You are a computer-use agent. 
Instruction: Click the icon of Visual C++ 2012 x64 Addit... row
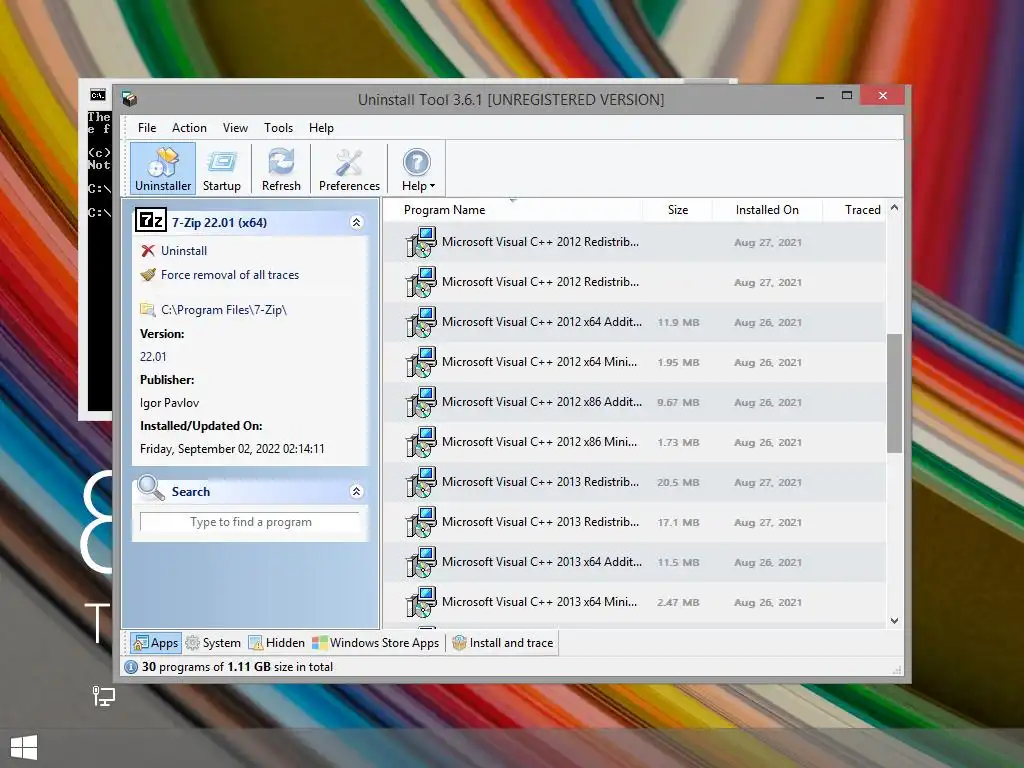tap(421, 322)
